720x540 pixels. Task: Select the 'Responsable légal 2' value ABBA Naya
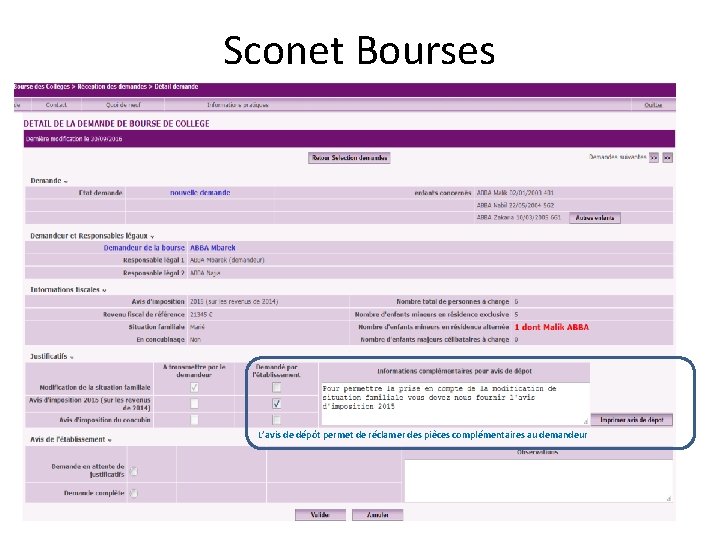tap(205, 273)
